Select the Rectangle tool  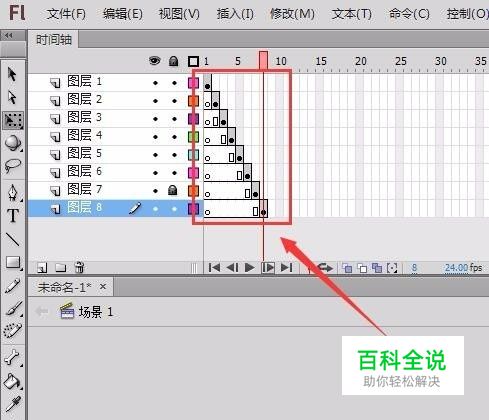(x=13, y=263)
